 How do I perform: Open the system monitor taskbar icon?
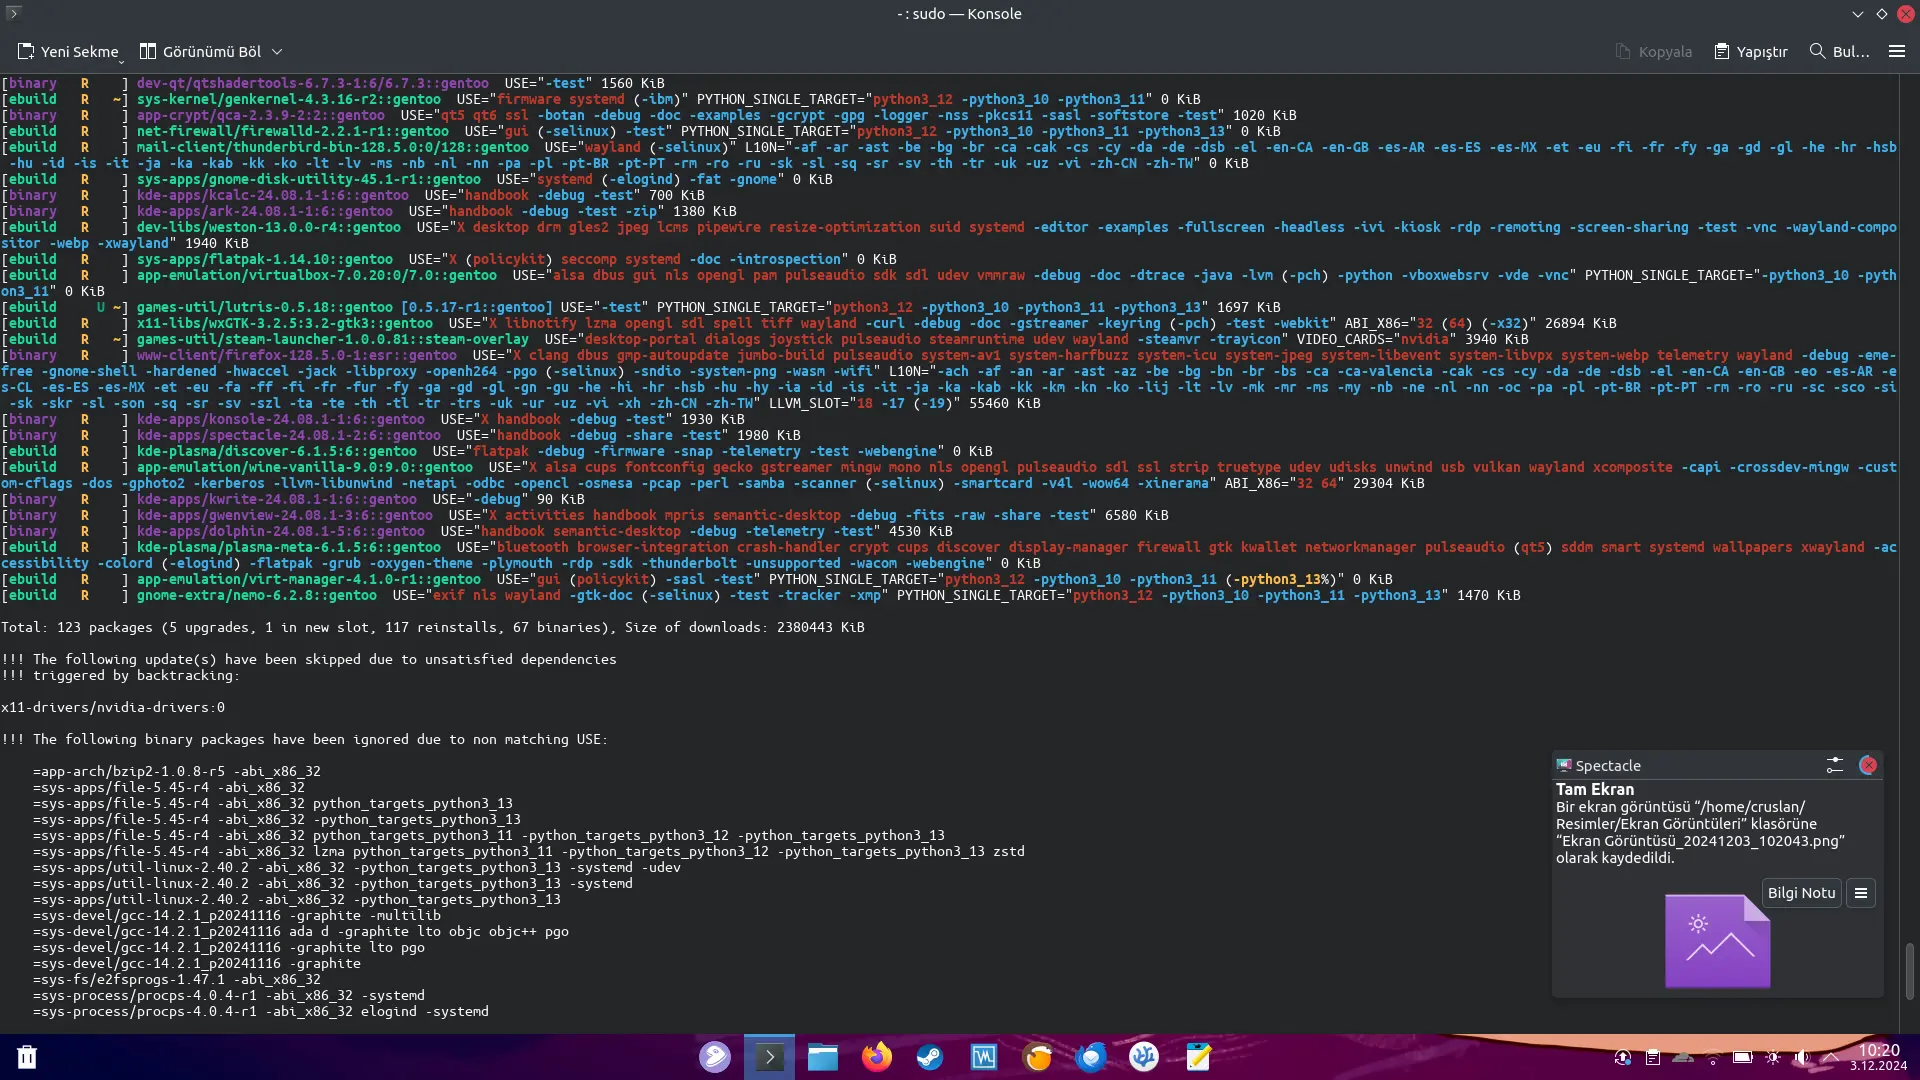pyautogui.click(x=984, y=1057)
